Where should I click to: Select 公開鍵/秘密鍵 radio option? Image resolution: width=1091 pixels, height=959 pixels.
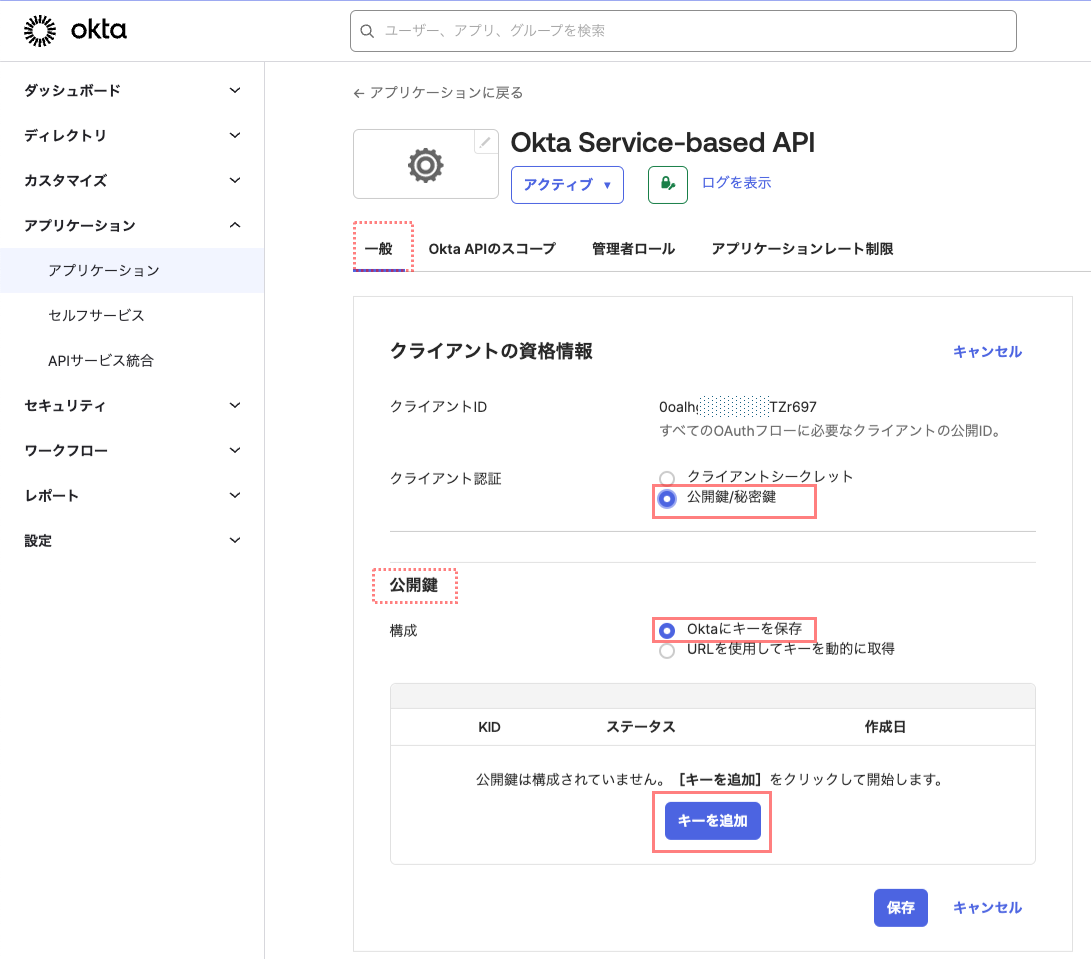(x=667, y=498)
